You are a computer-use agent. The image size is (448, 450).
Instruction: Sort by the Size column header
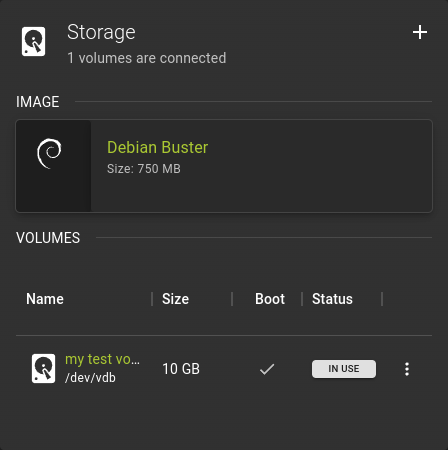point(175,299)
